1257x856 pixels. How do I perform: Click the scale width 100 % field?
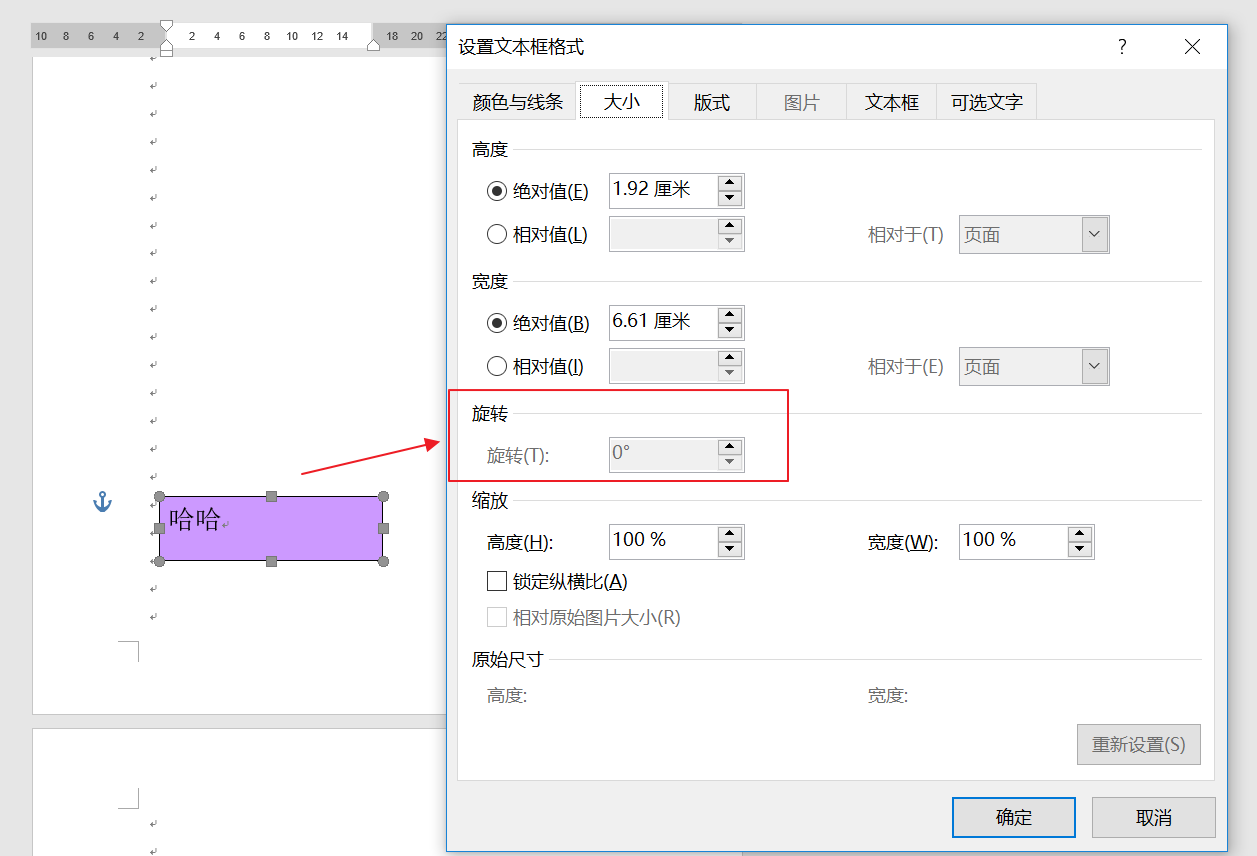(x=1014, y=541)
